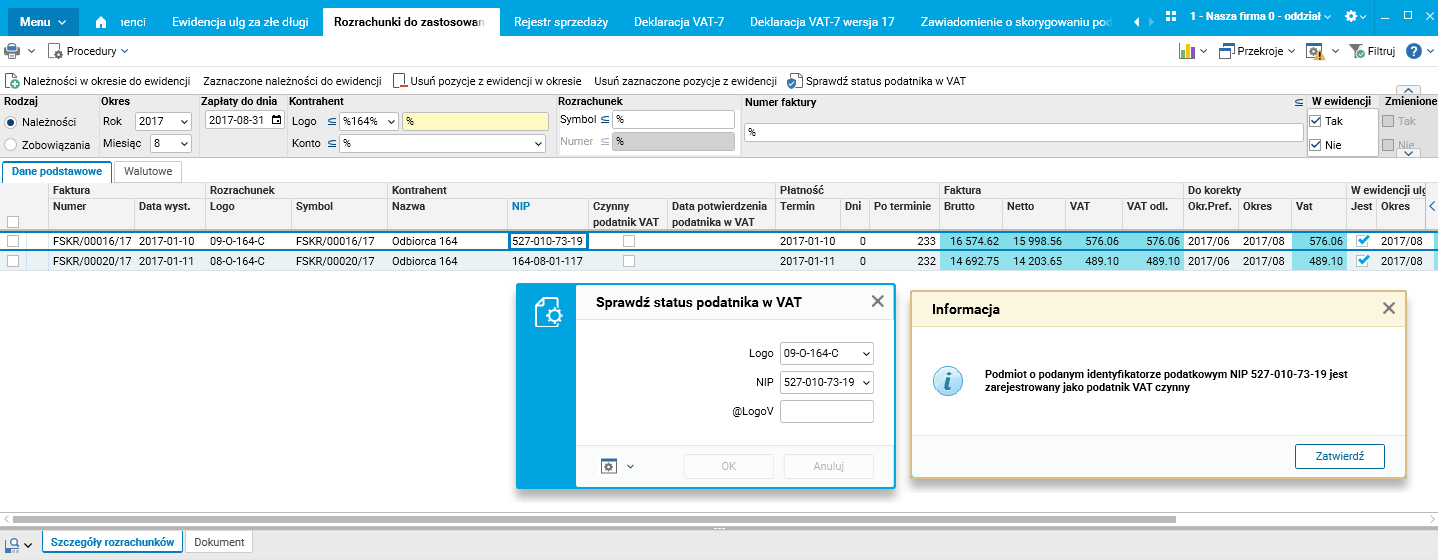This screenshot has width=1439, height=560.
Task: Click the gear icon in title bar
Action: coord(1352,17)
